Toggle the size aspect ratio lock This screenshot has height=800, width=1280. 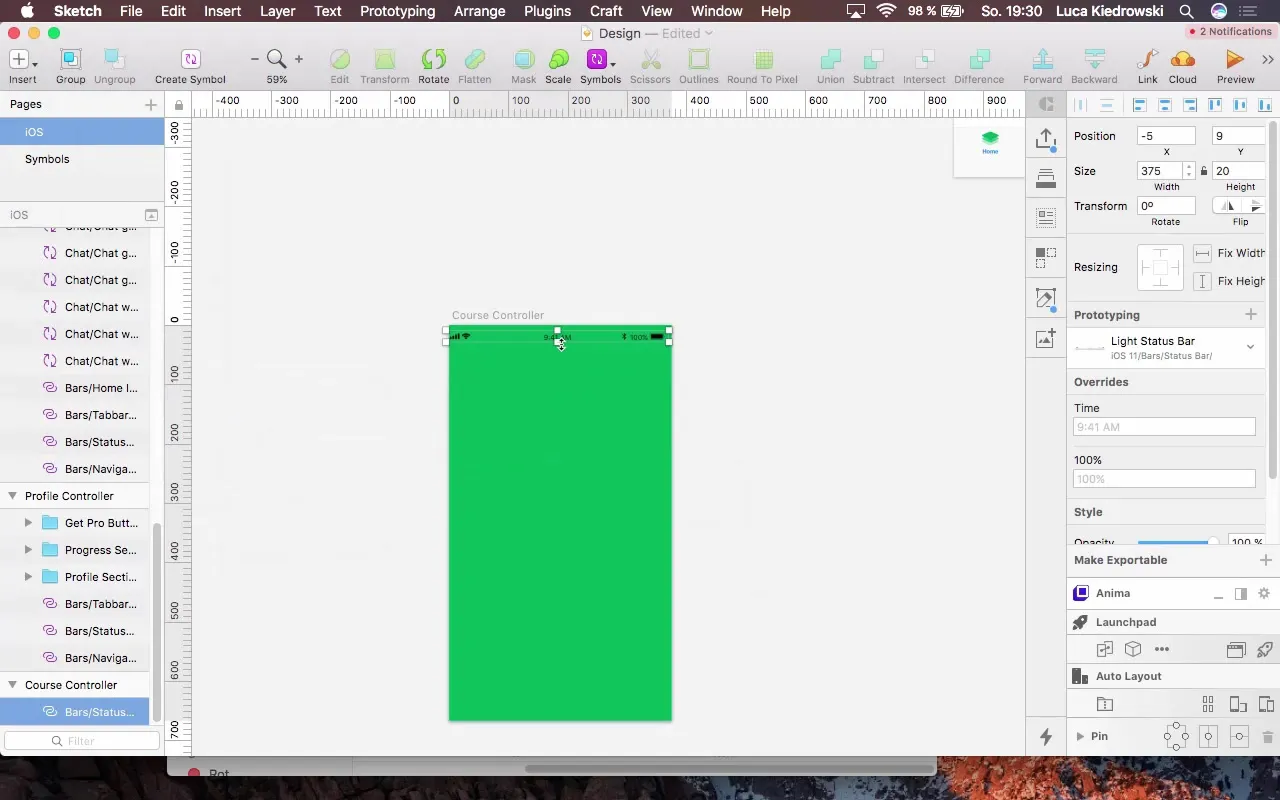coord(1204,171)
